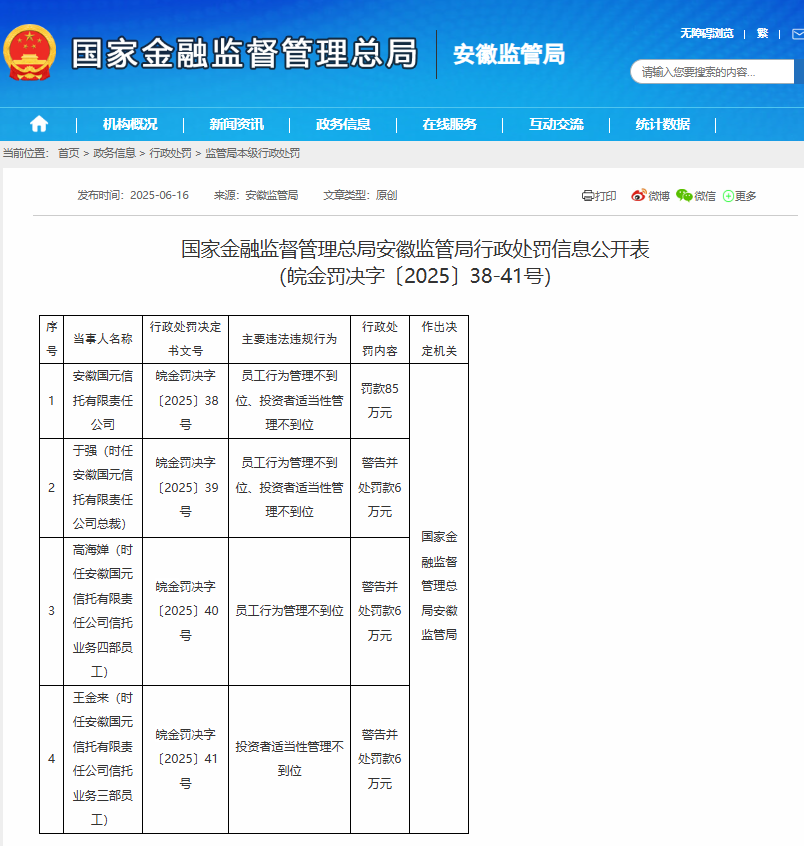Click the 行政处罚内容 column header
This screenshot has height=846, width=804.
pyautogui.click(x=380, y=339)
